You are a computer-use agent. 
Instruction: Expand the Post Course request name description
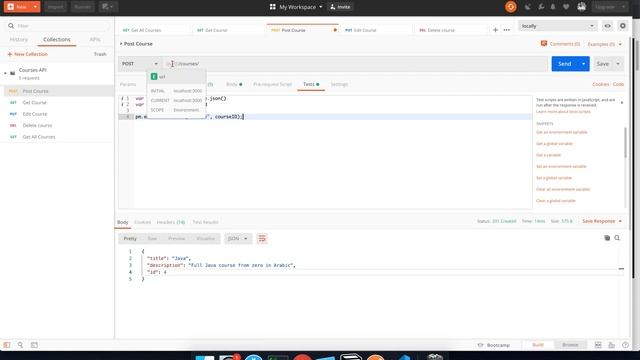point(121,44)
